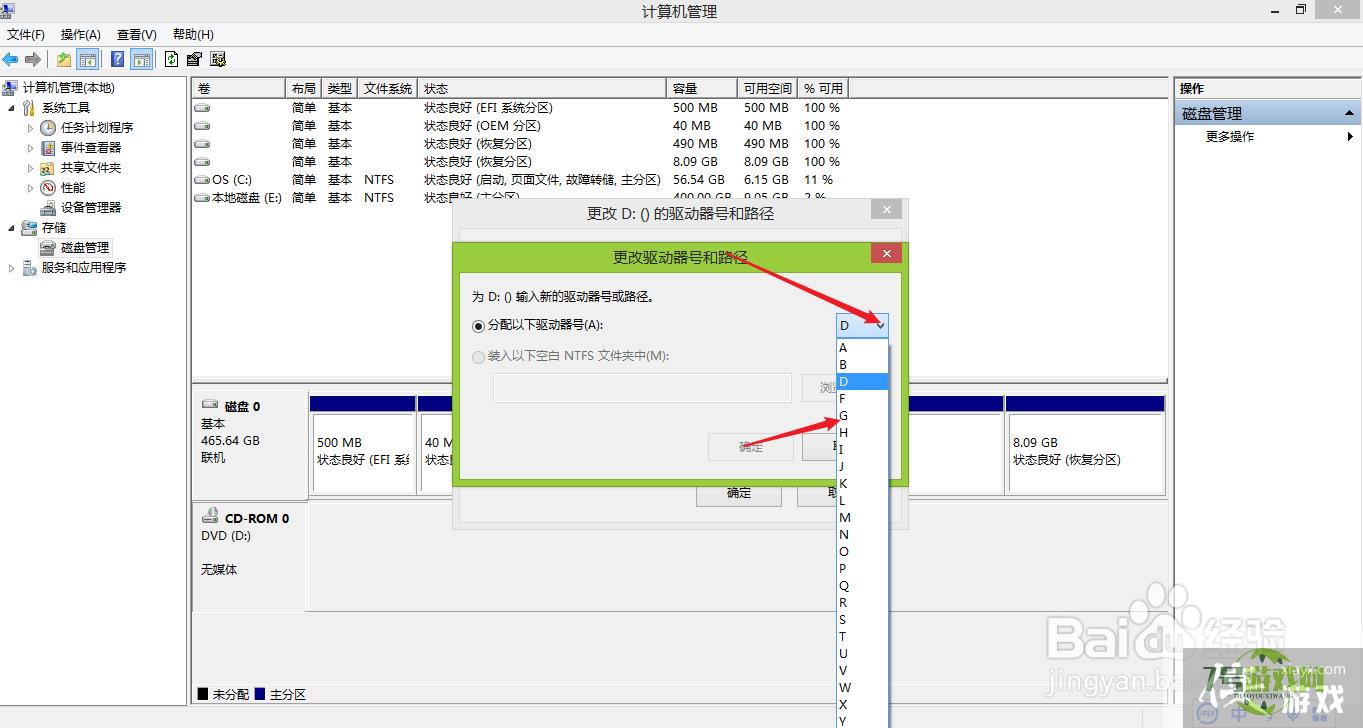1363x728 pixels.
Task: Choose drive letter F from the list
Action: tap(862, 398)
